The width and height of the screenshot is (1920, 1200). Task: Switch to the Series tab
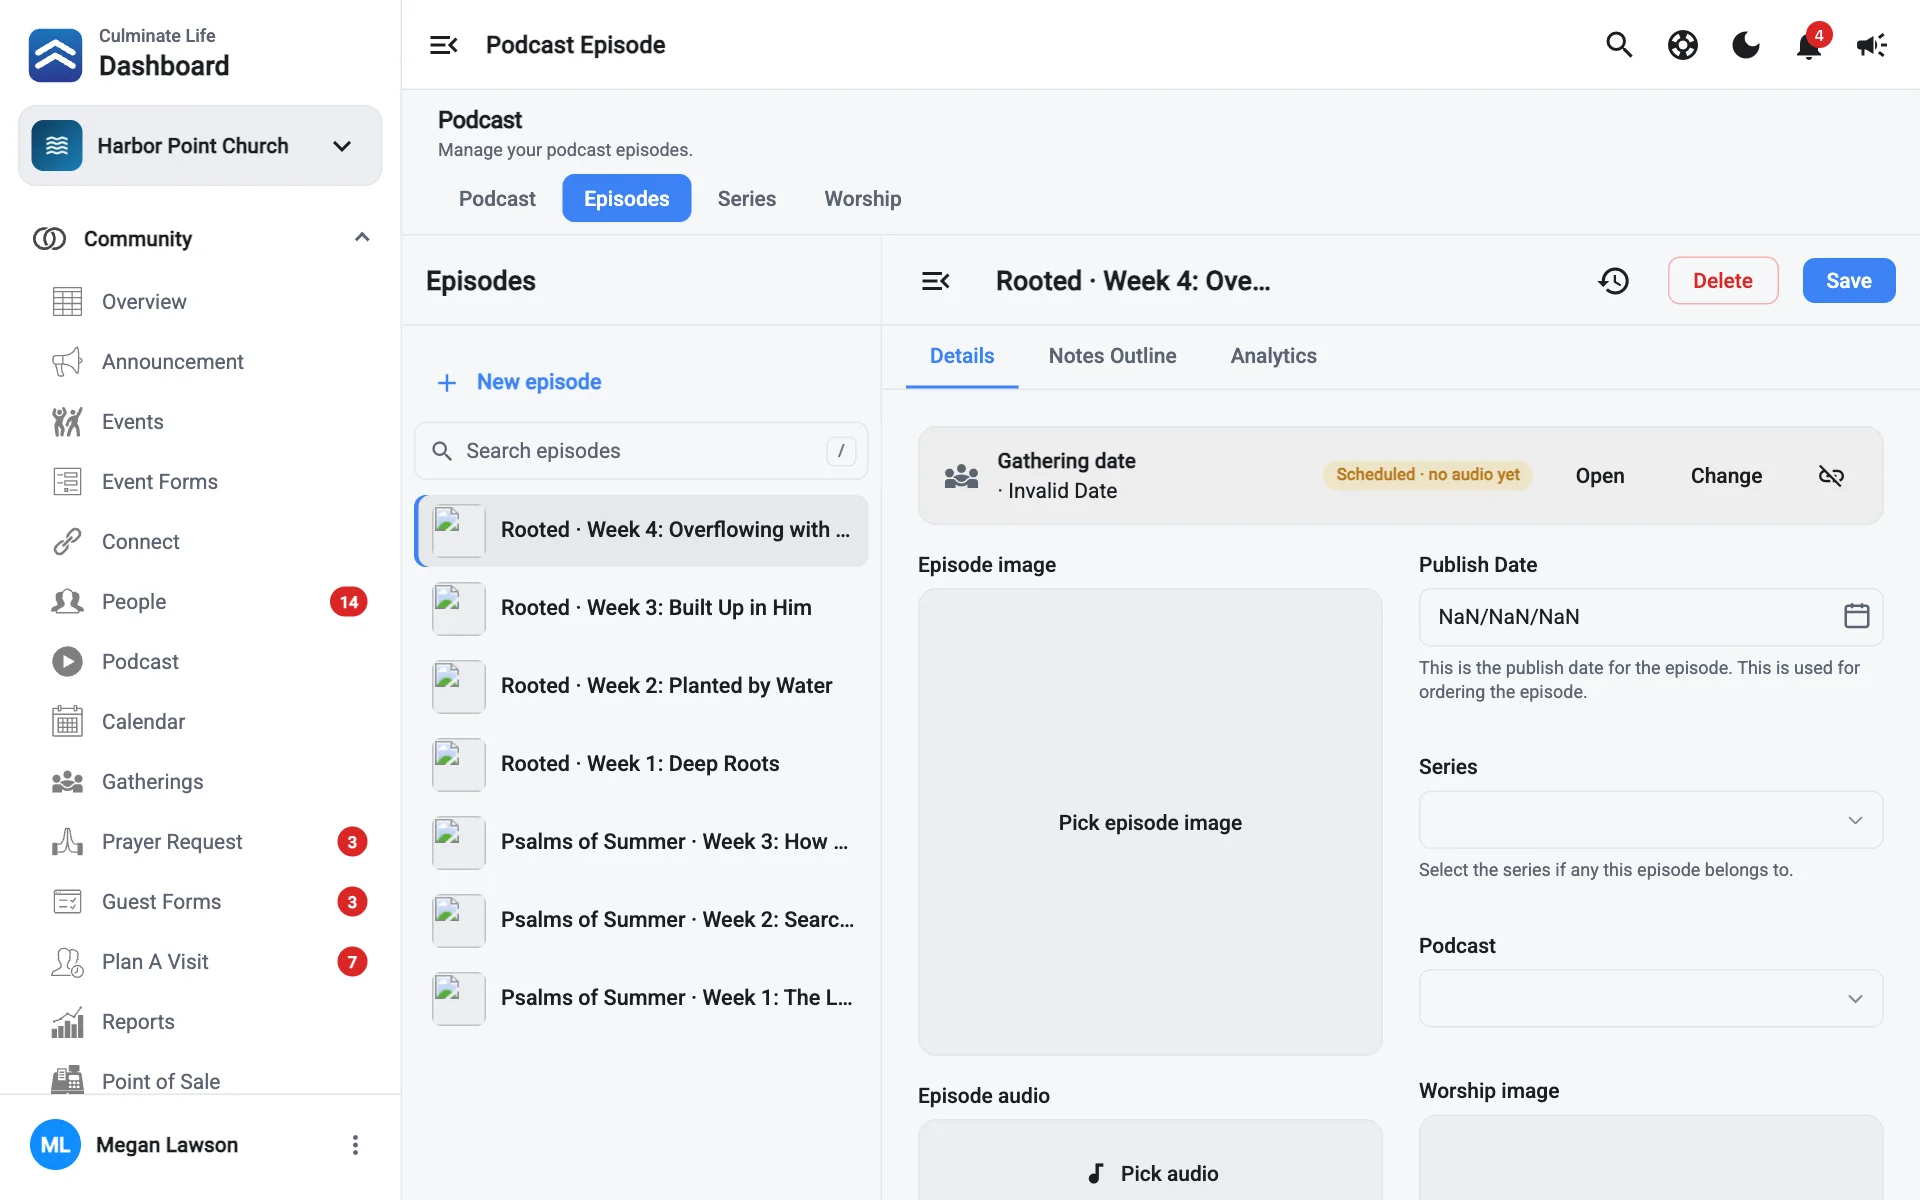(x=747, y=199)
